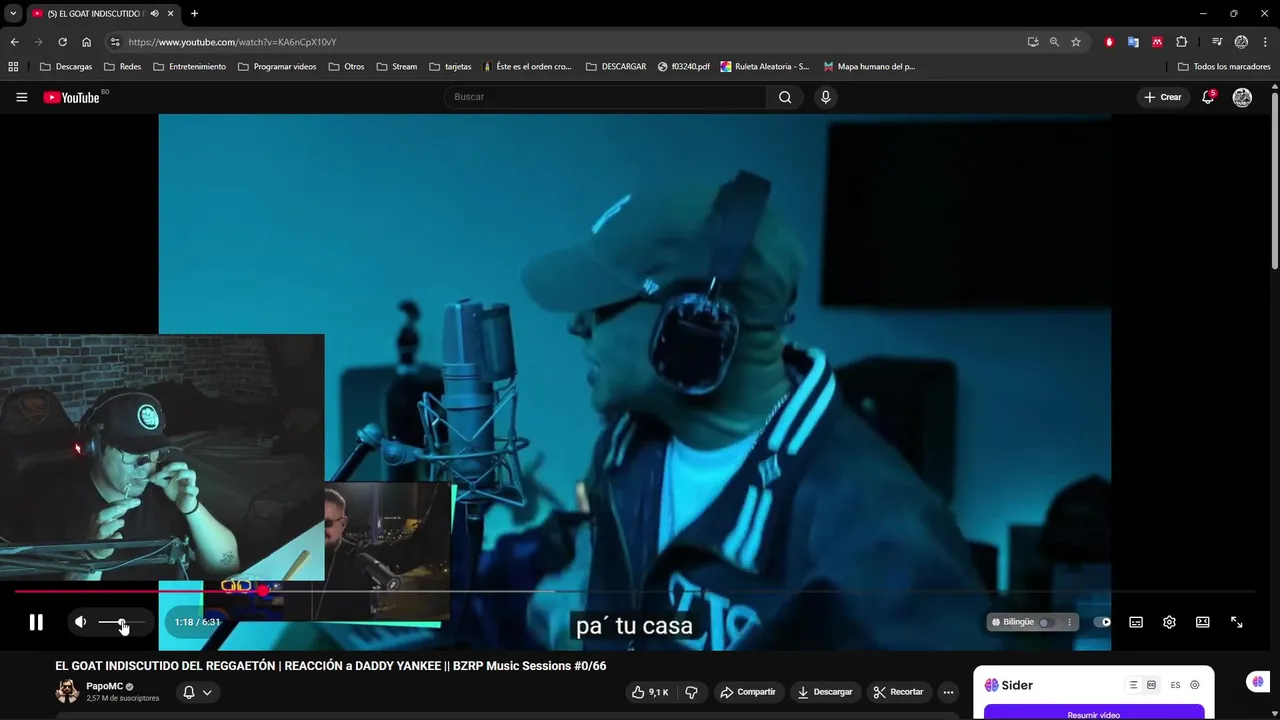Click the page vertical scrollbar
The height and width of the screenshot is (720, 1280).
click(1275, 180)
